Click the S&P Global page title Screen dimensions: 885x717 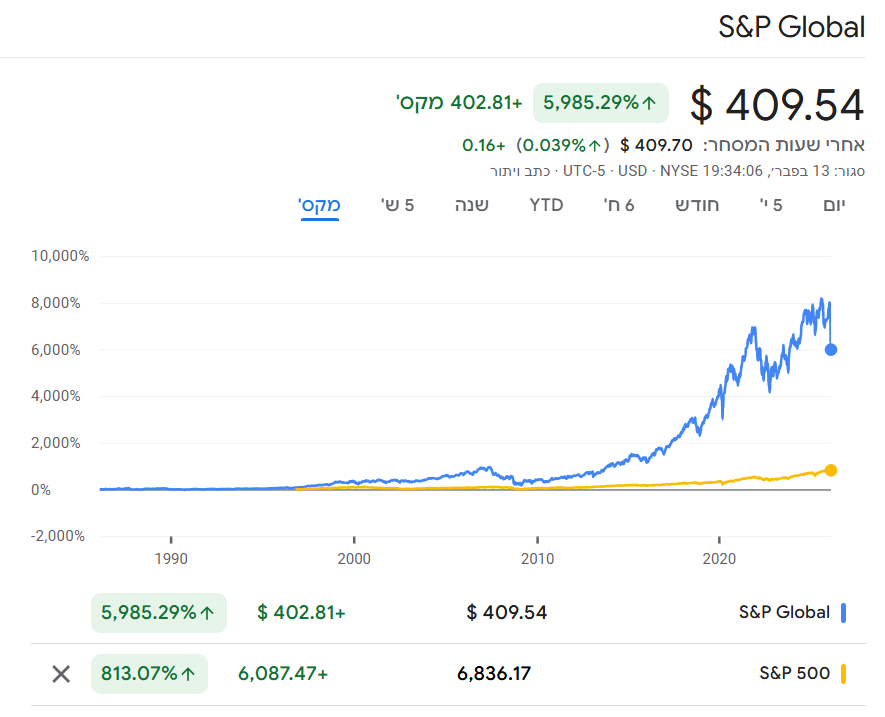point(791,28)
